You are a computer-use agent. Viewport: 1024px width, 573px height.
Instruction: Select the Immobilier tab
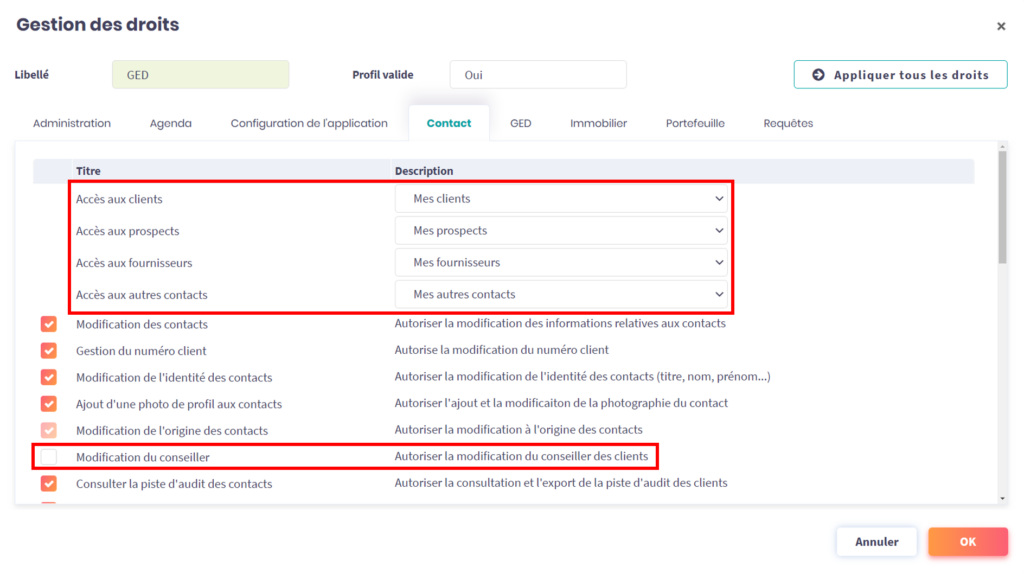point(598,124)
